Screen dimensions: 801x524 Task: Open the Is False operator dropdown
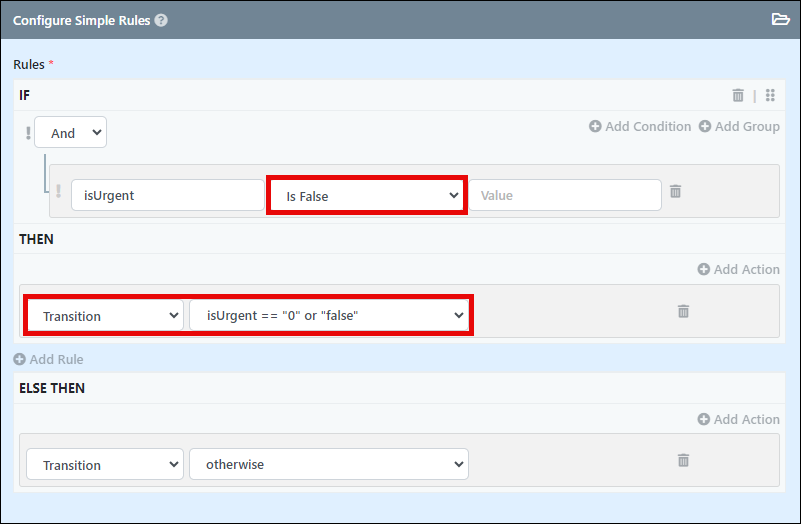pyautogui.click(x=367, y=196)
